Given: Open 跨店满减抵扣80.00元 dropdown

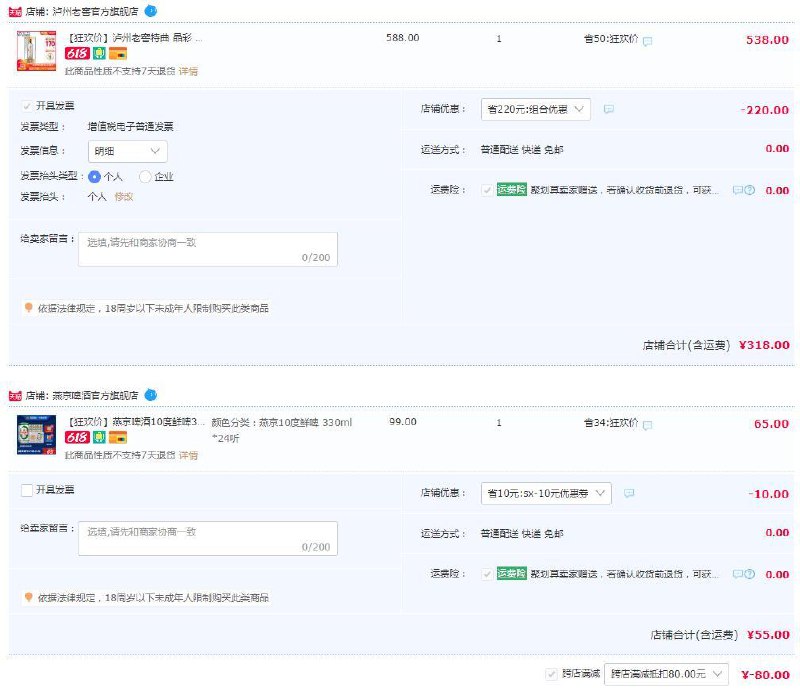Looking at the screenshot, I should click(x=666, y=674).
